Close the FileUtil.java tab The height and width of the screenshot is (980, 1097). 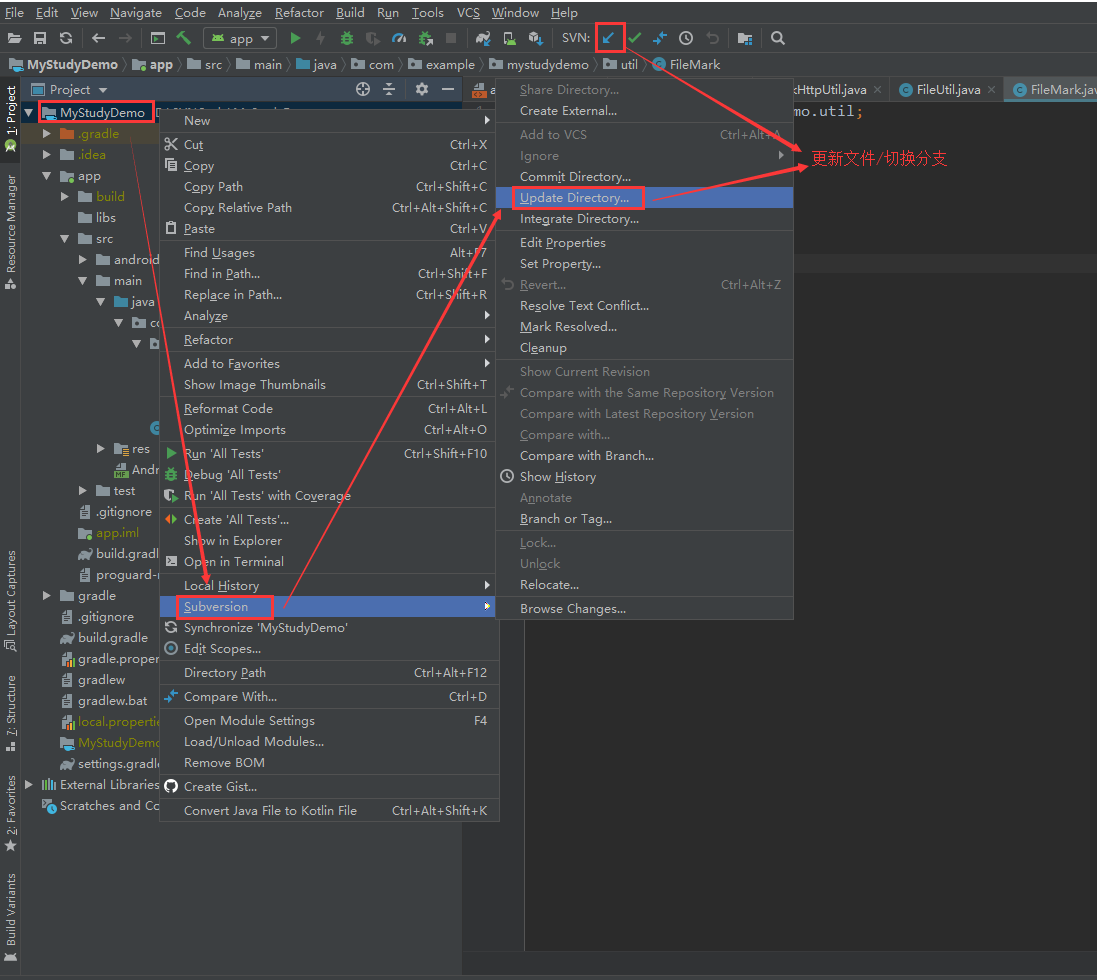[x=991, y=90]
